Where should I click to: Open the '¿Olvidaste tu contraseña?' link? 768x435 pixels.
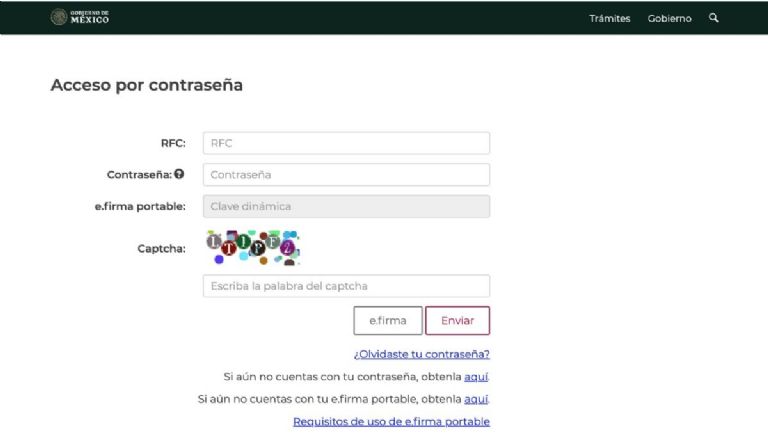[x=421, y=354]
